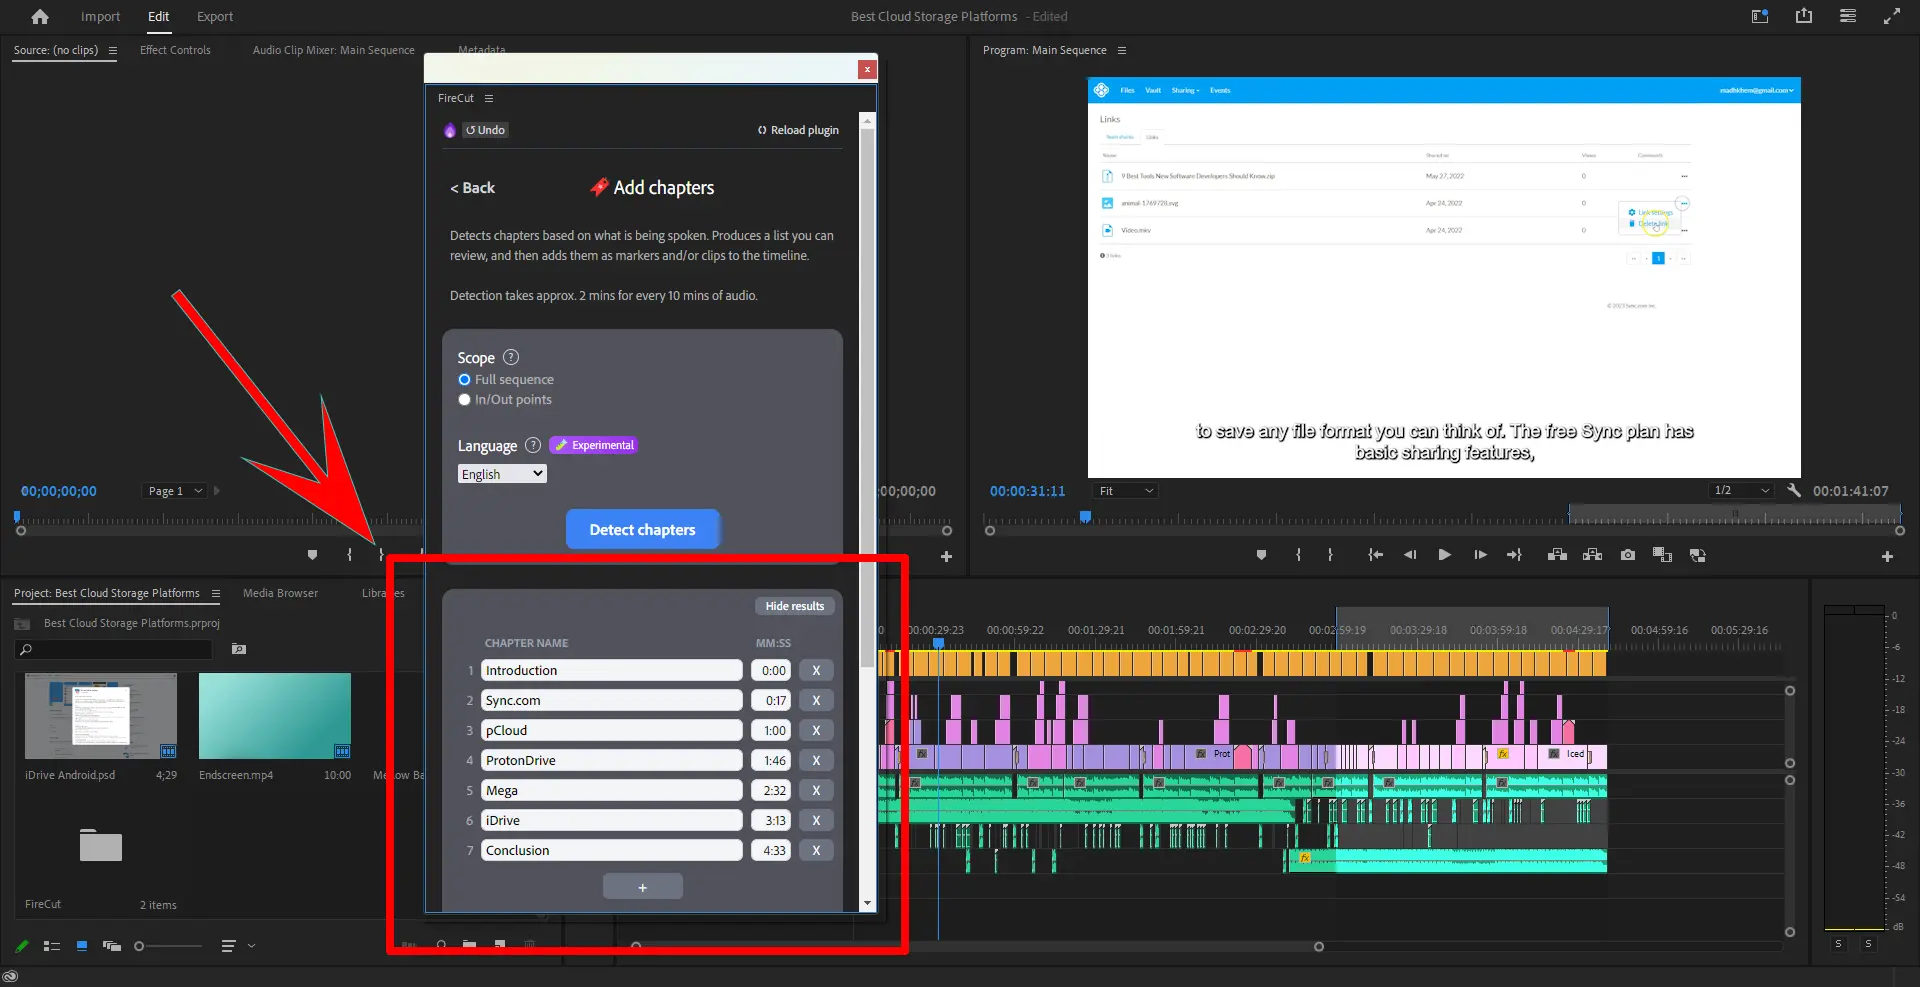Image resolution: width=1920 pixels, height=987 pixels.
Task: Click the Home icon in top bar
Action: [x=40, y=17]
